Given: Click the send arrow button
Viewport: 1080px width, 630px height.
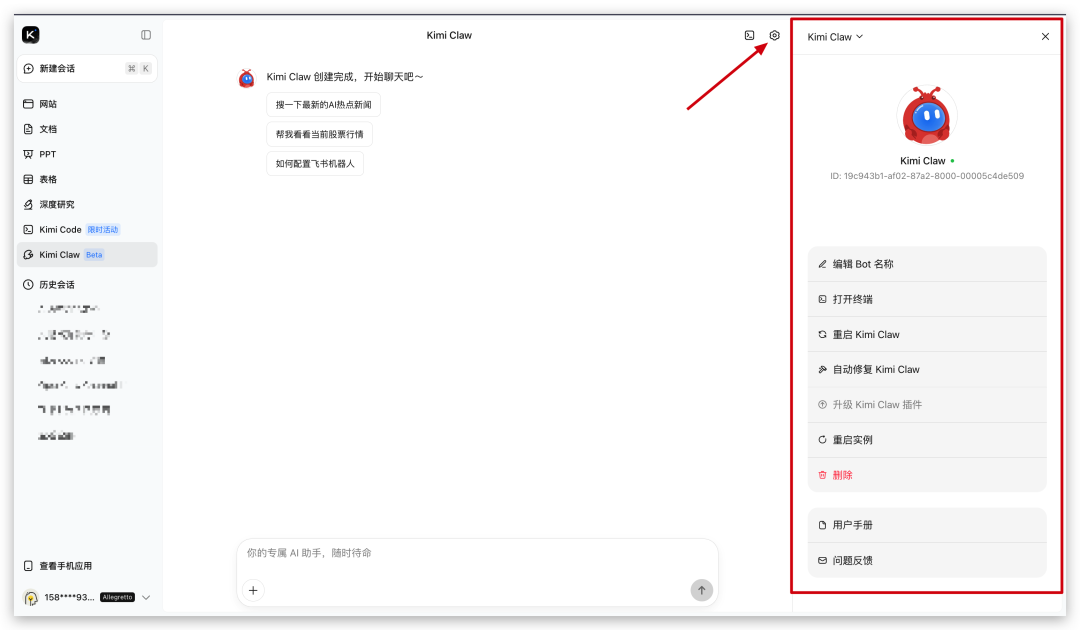Looking at the screenshot, I should click(x=701, y=590).
